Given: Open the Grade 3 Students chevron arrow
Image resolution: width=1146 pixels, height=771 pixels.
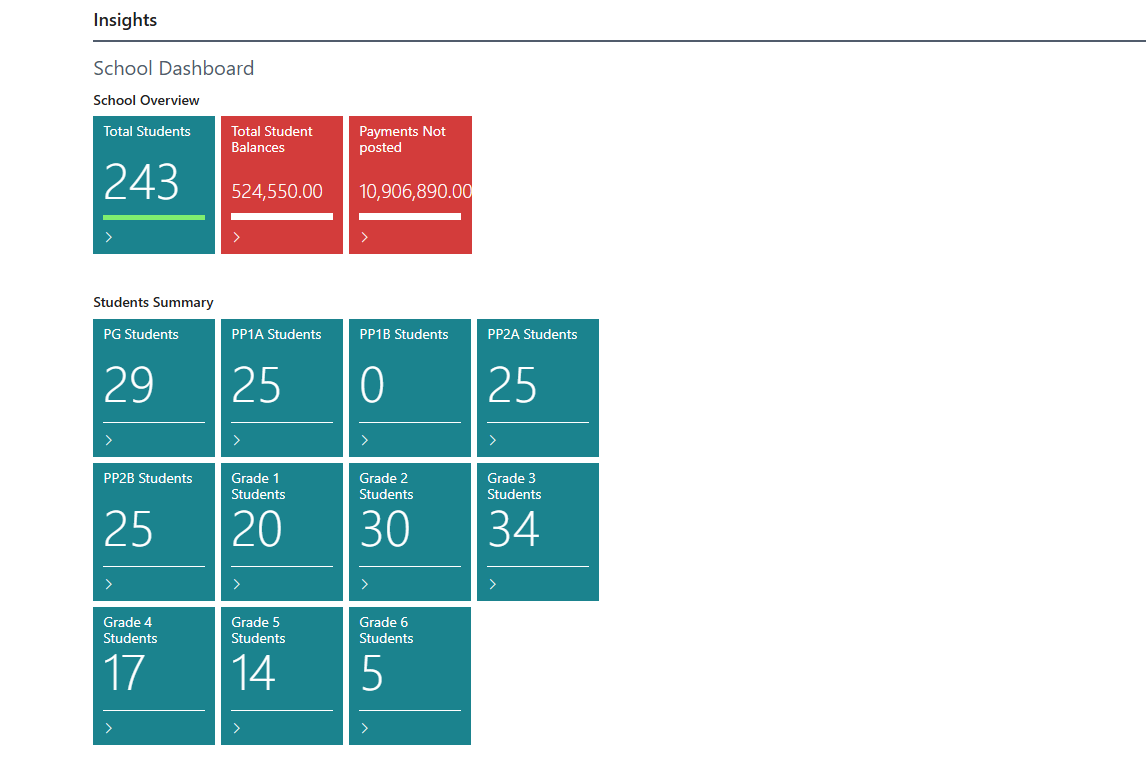Looking at the screenshot, I should click(x=493, y=584).
